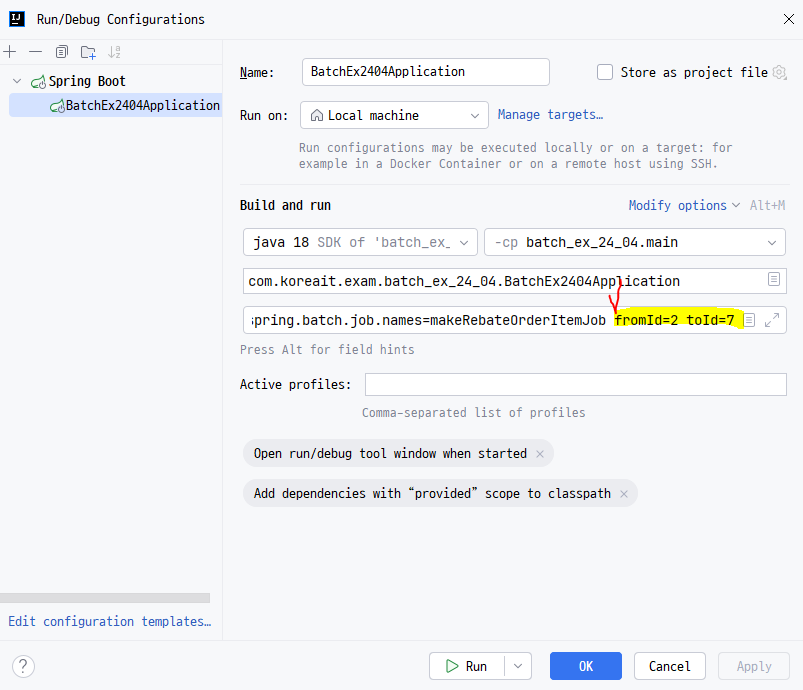Copy the selected configuration
Screen dimensions: 803x690
(61, 52)
